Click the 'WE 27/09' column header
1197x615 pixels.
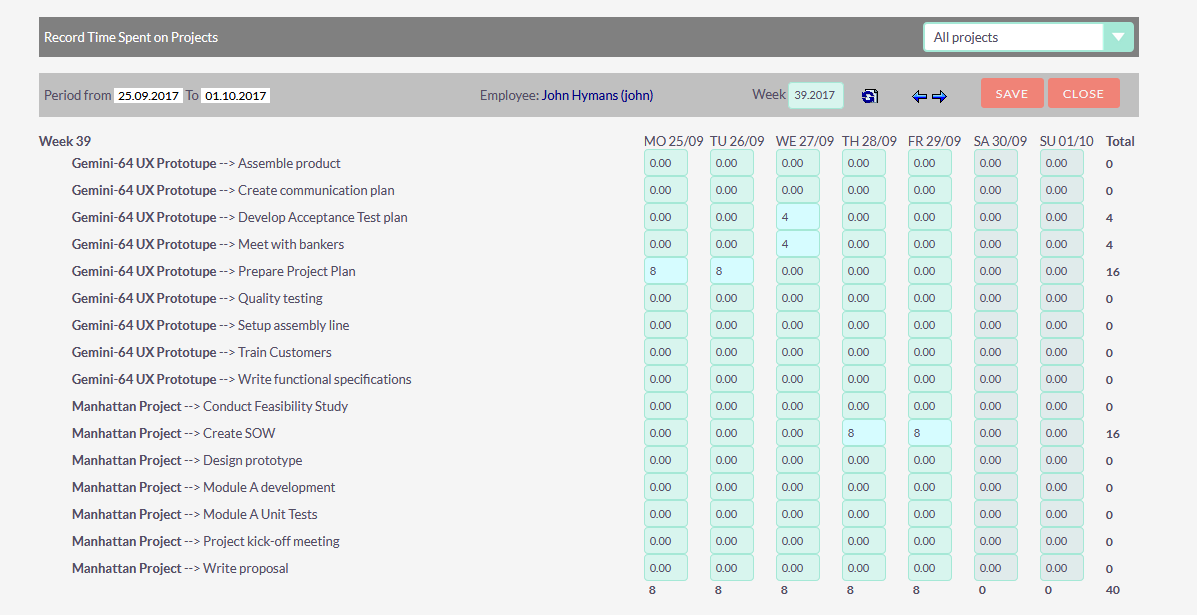click(x=805, y=141)
